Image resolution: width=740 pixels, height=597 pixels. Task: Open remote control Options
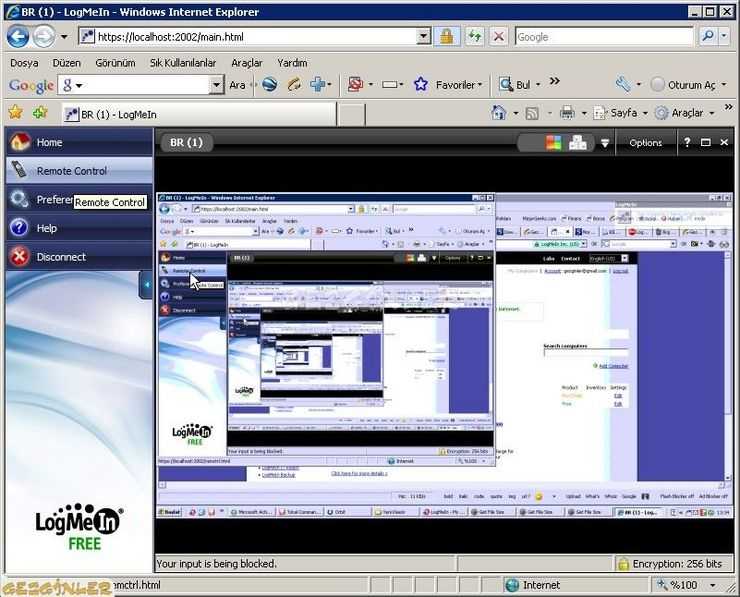645,143
